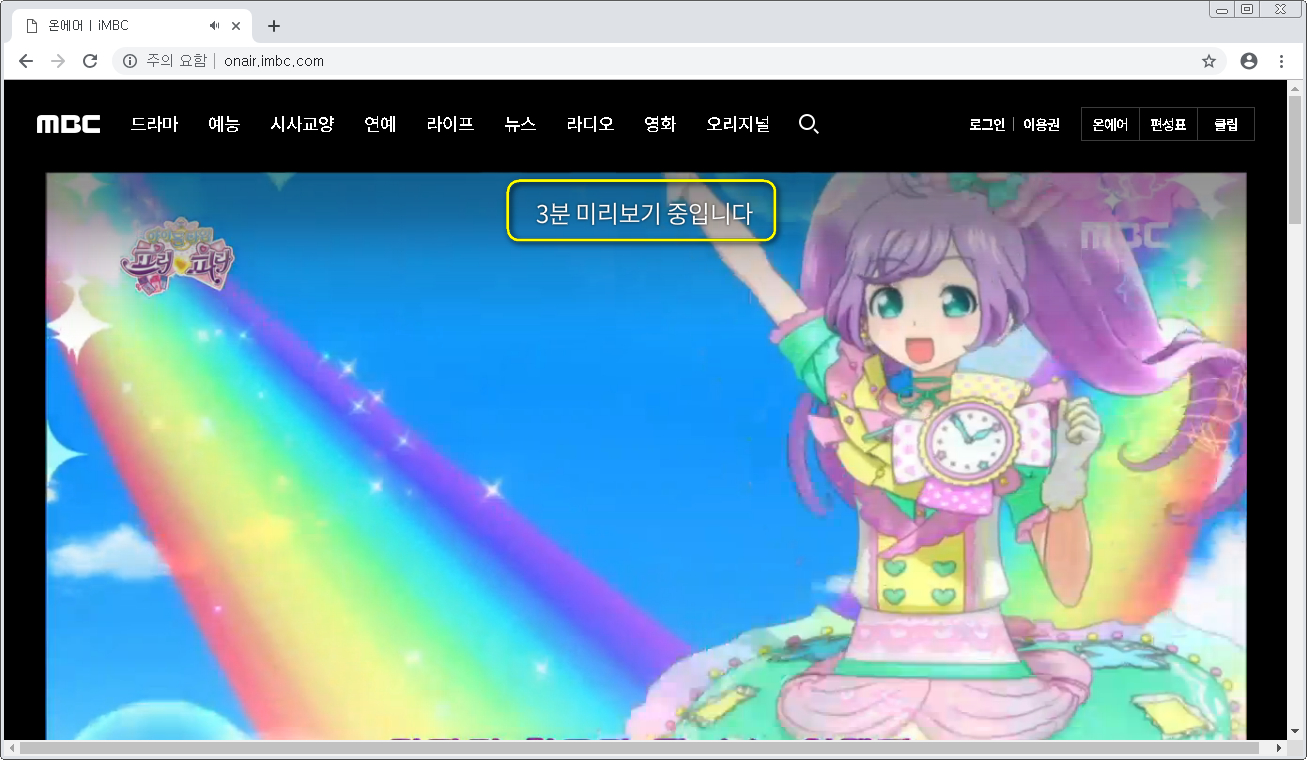This screenshot has height=760, width=1307.
Task: Bookmark page with the star icon
Action: (1209, 61)
